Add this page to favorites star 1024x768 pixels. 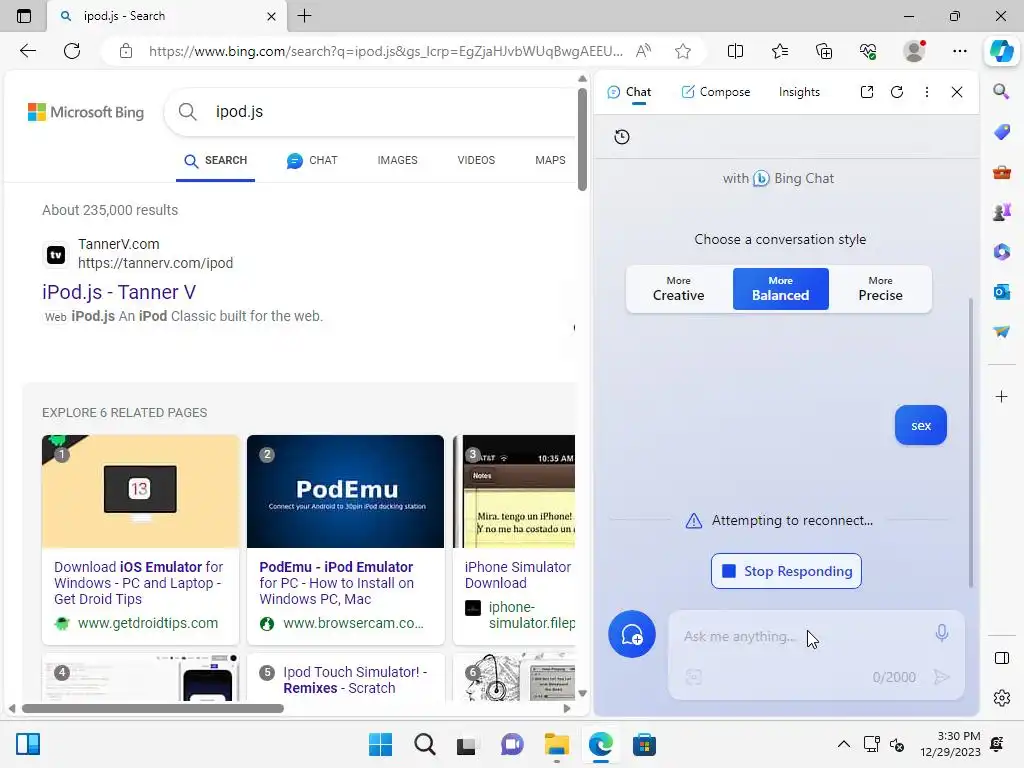683,51
